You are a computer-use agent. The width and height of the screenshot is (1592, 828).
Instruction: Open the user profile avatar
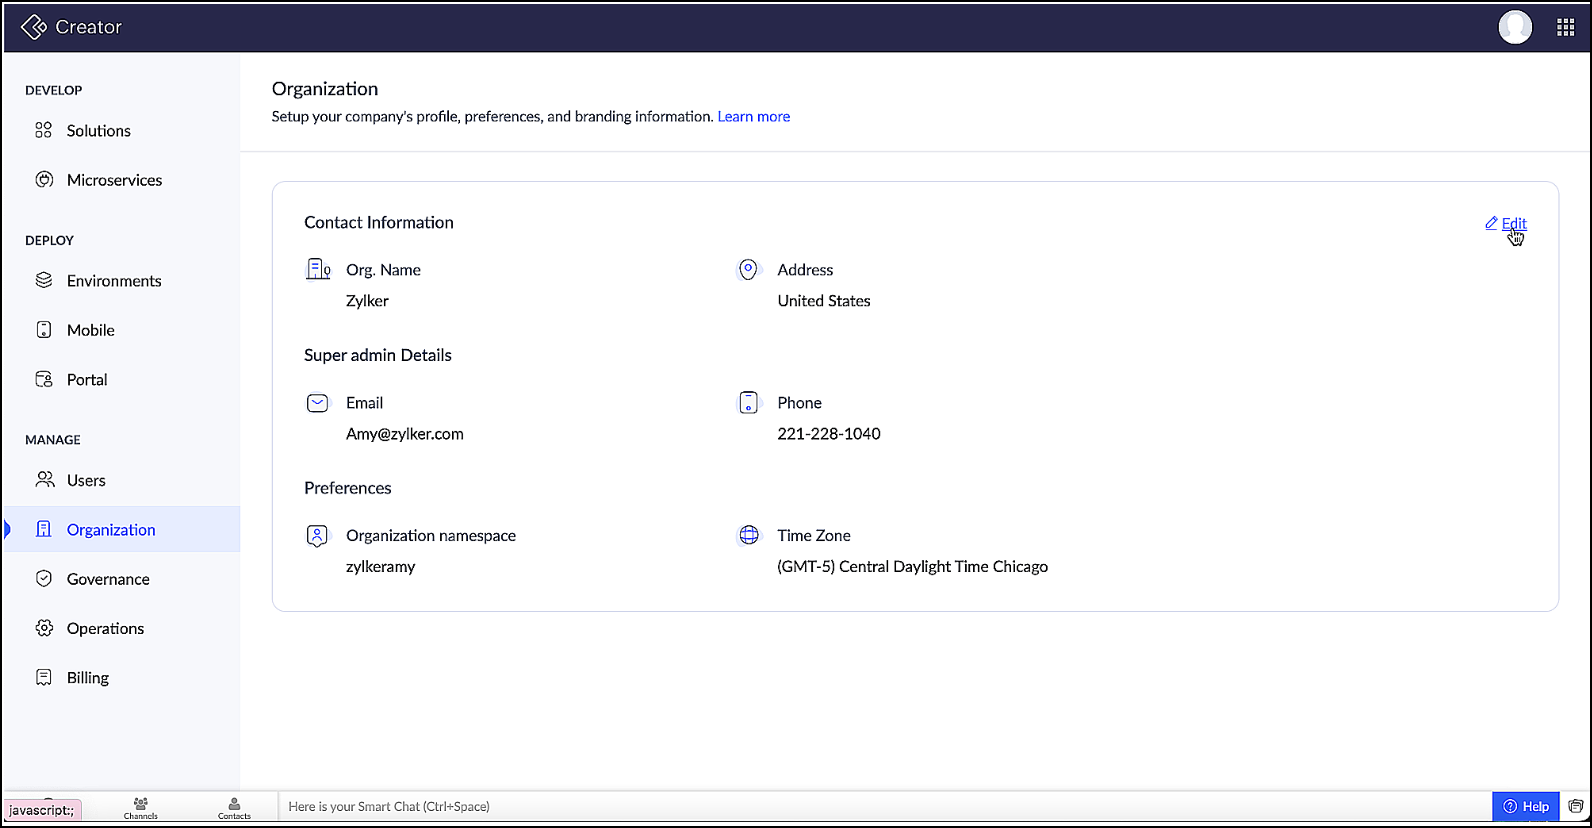[1514, 27]
